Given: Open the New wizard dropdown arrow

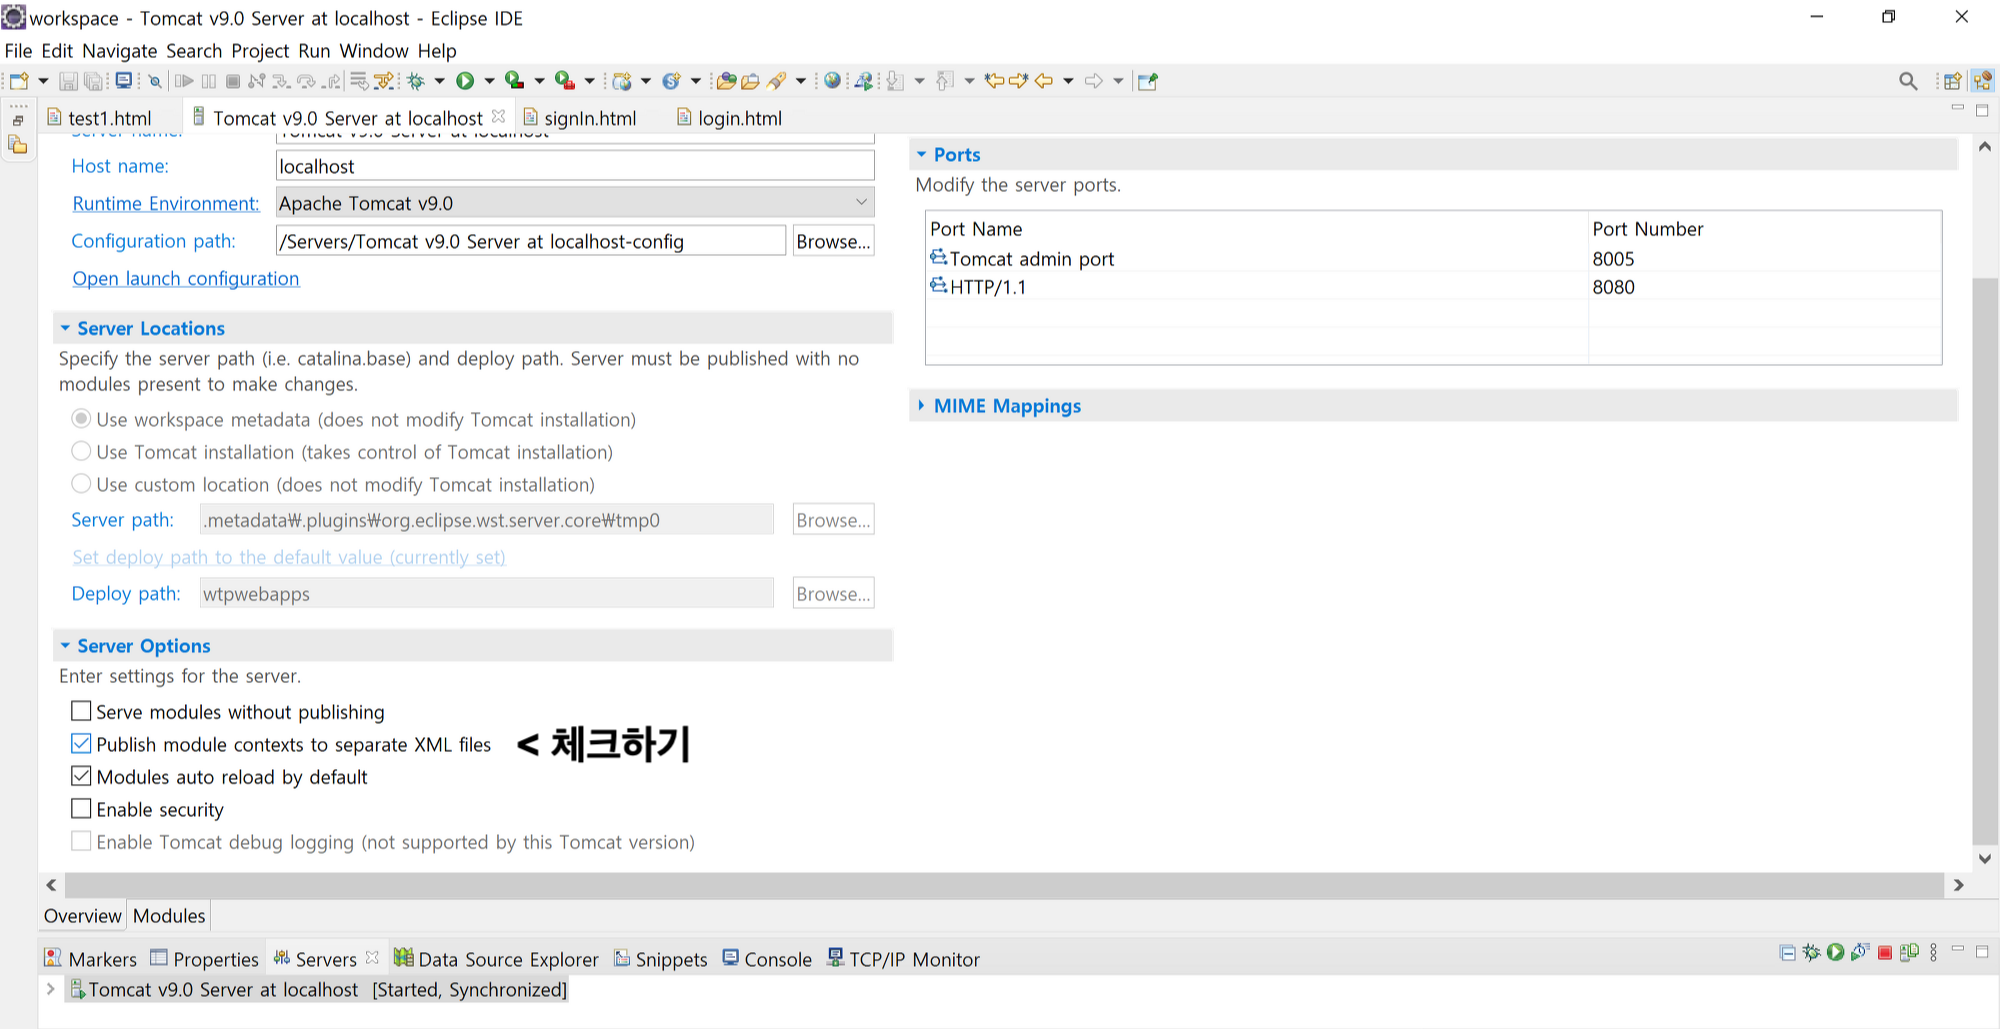Looking at the screenshot, I should pyautogui.click(x=43, y=81).
